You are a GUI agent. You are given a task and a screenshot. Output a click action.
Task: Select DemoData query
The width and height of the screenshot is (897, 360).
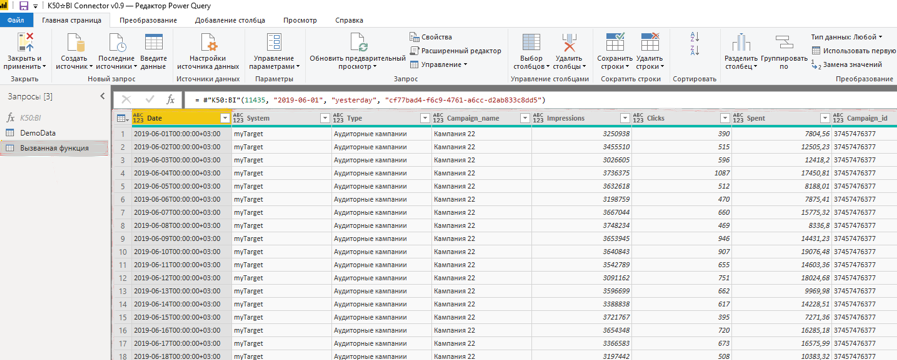pos(54,133)
